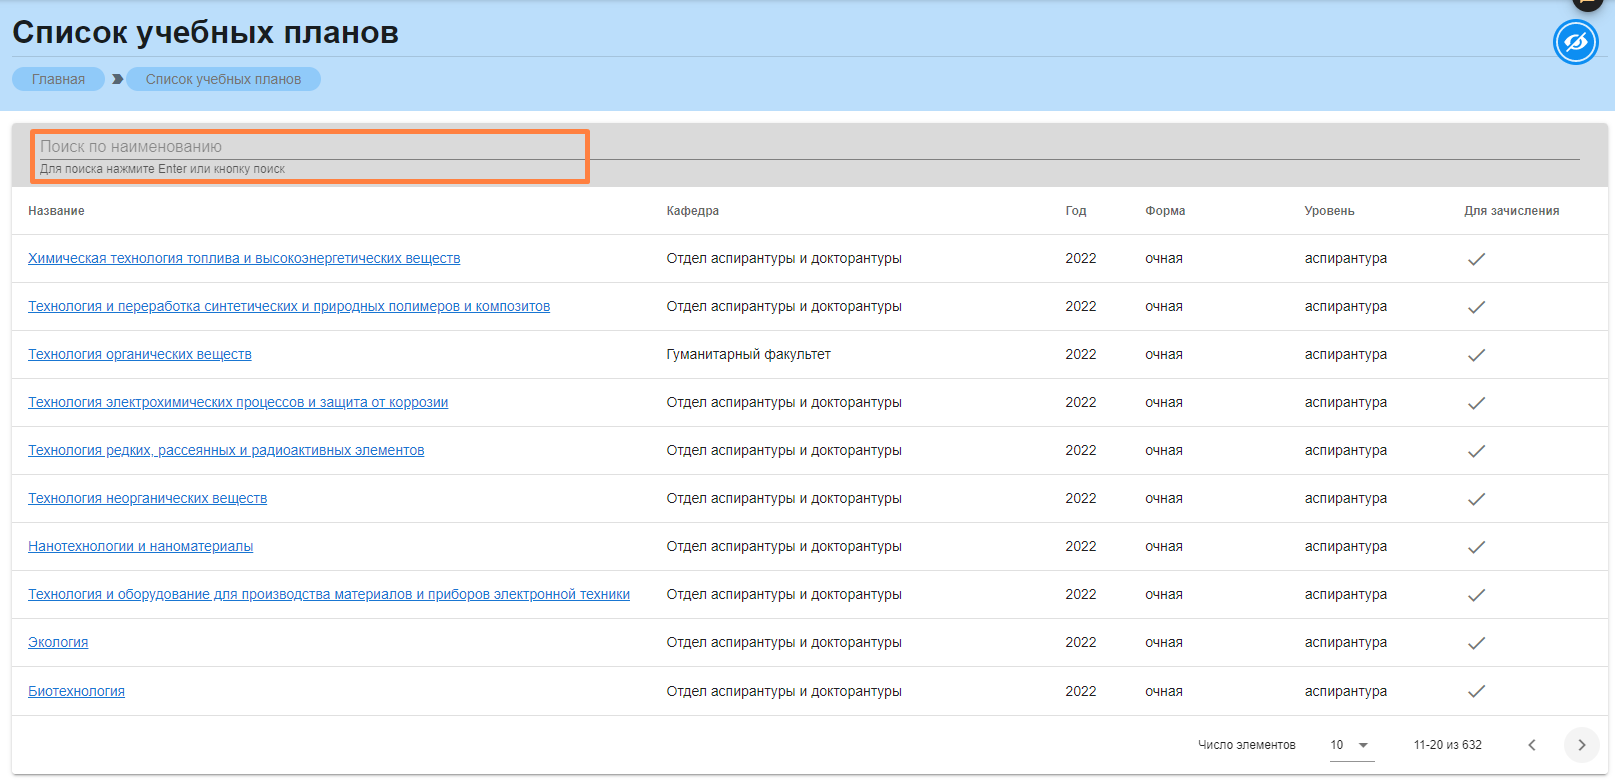Click the Кафедра column header
The height and width of the screenshot is (781, 1615).
pos(692,211)
